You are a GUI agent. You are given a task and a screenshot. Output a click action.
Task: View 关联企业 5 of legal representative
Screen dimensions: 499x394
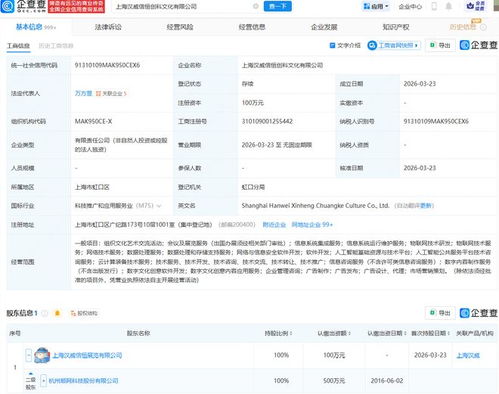(111, 94)
